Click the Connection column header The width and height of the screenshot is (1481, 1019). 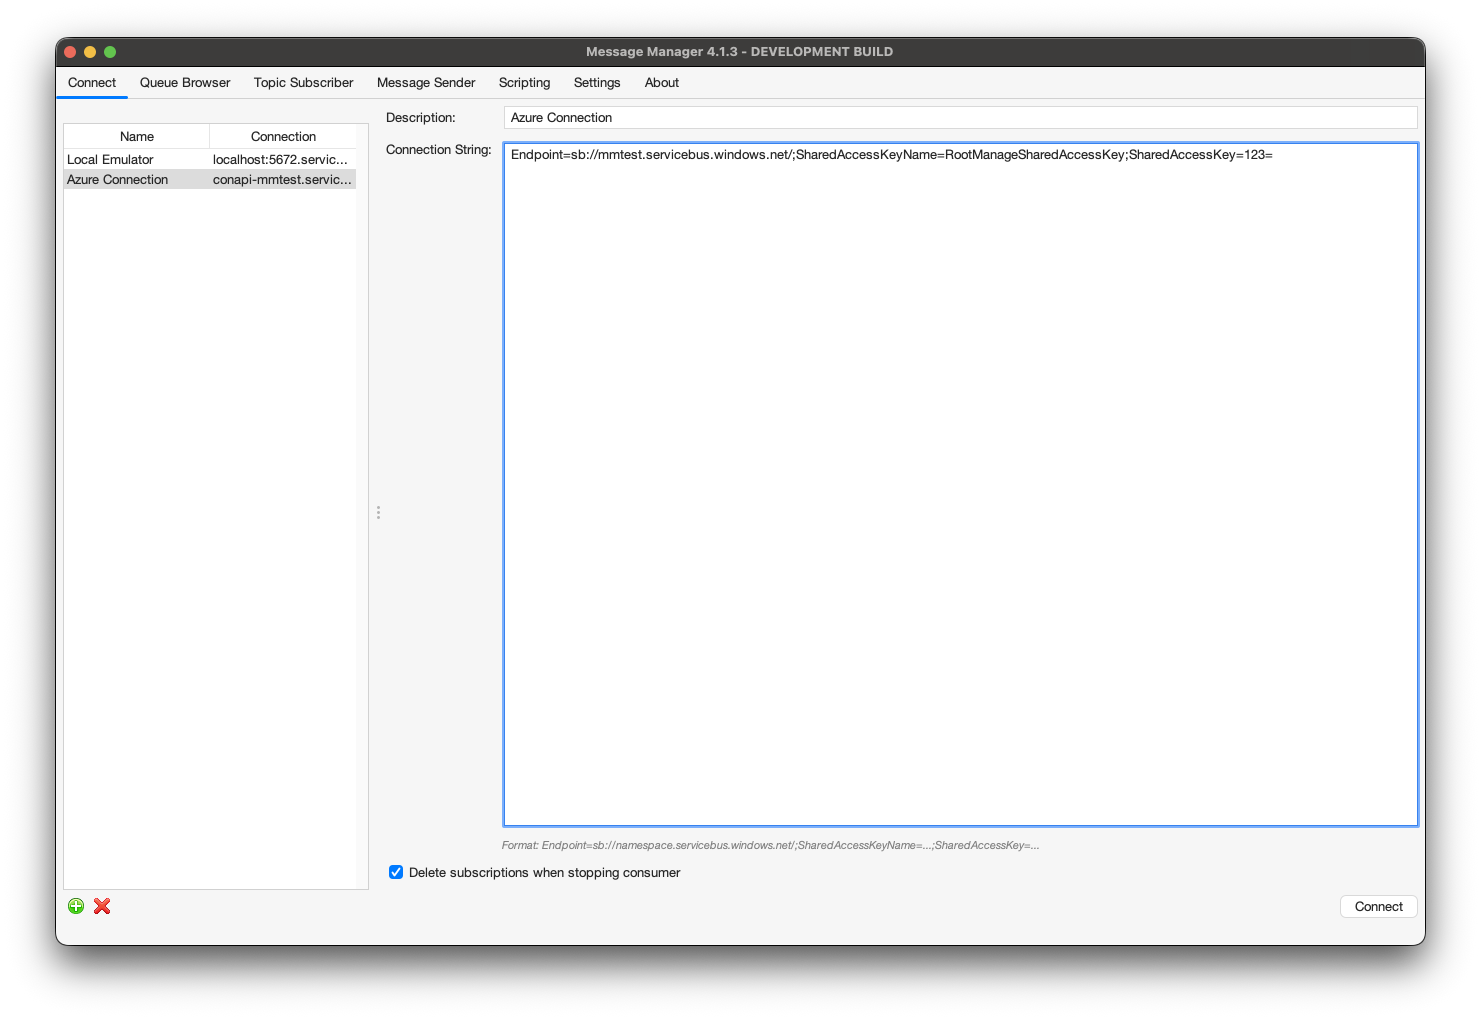(x=283, y=136)
